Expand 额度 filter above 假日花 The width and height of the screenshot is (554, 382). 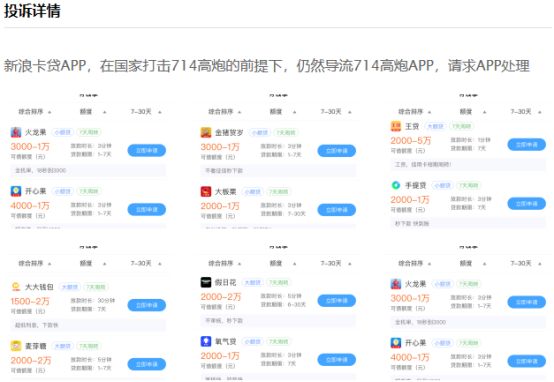(283, 263)
